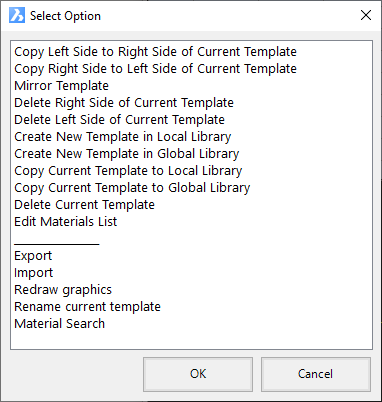Select Delete Right Side of Current Template
The width and height of the screenshot is (382, 402).
click(124, 103)
